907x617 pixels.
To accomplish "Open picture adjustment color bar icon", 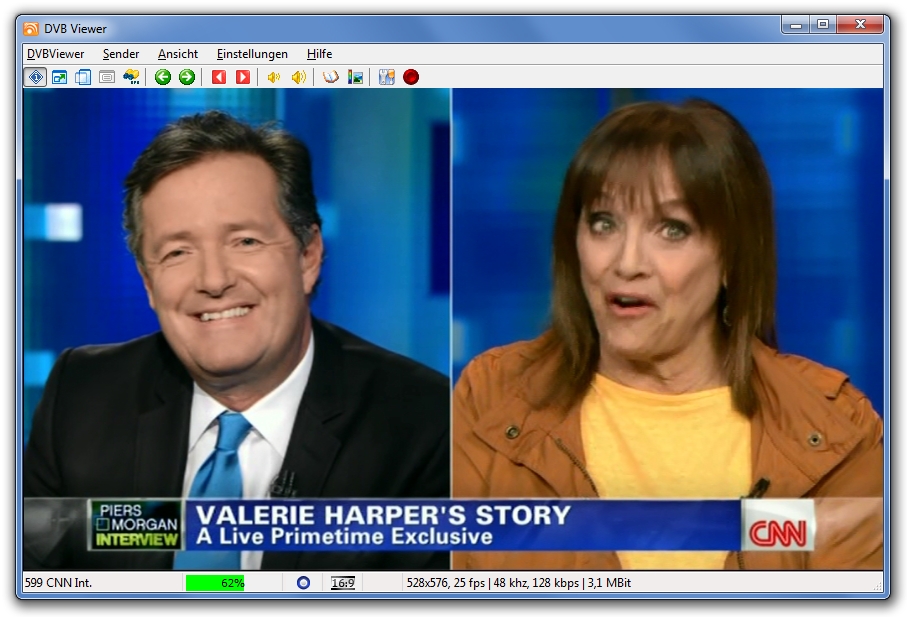I will click(355, 77).
